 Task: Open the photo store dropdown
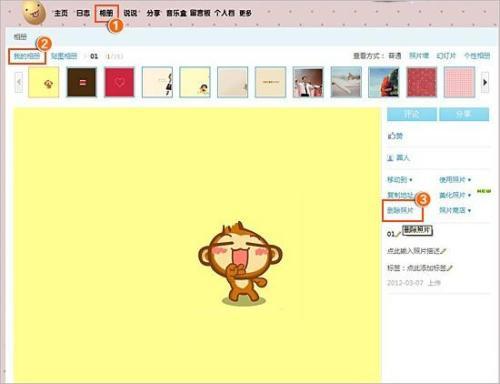(x=455, y=210)
